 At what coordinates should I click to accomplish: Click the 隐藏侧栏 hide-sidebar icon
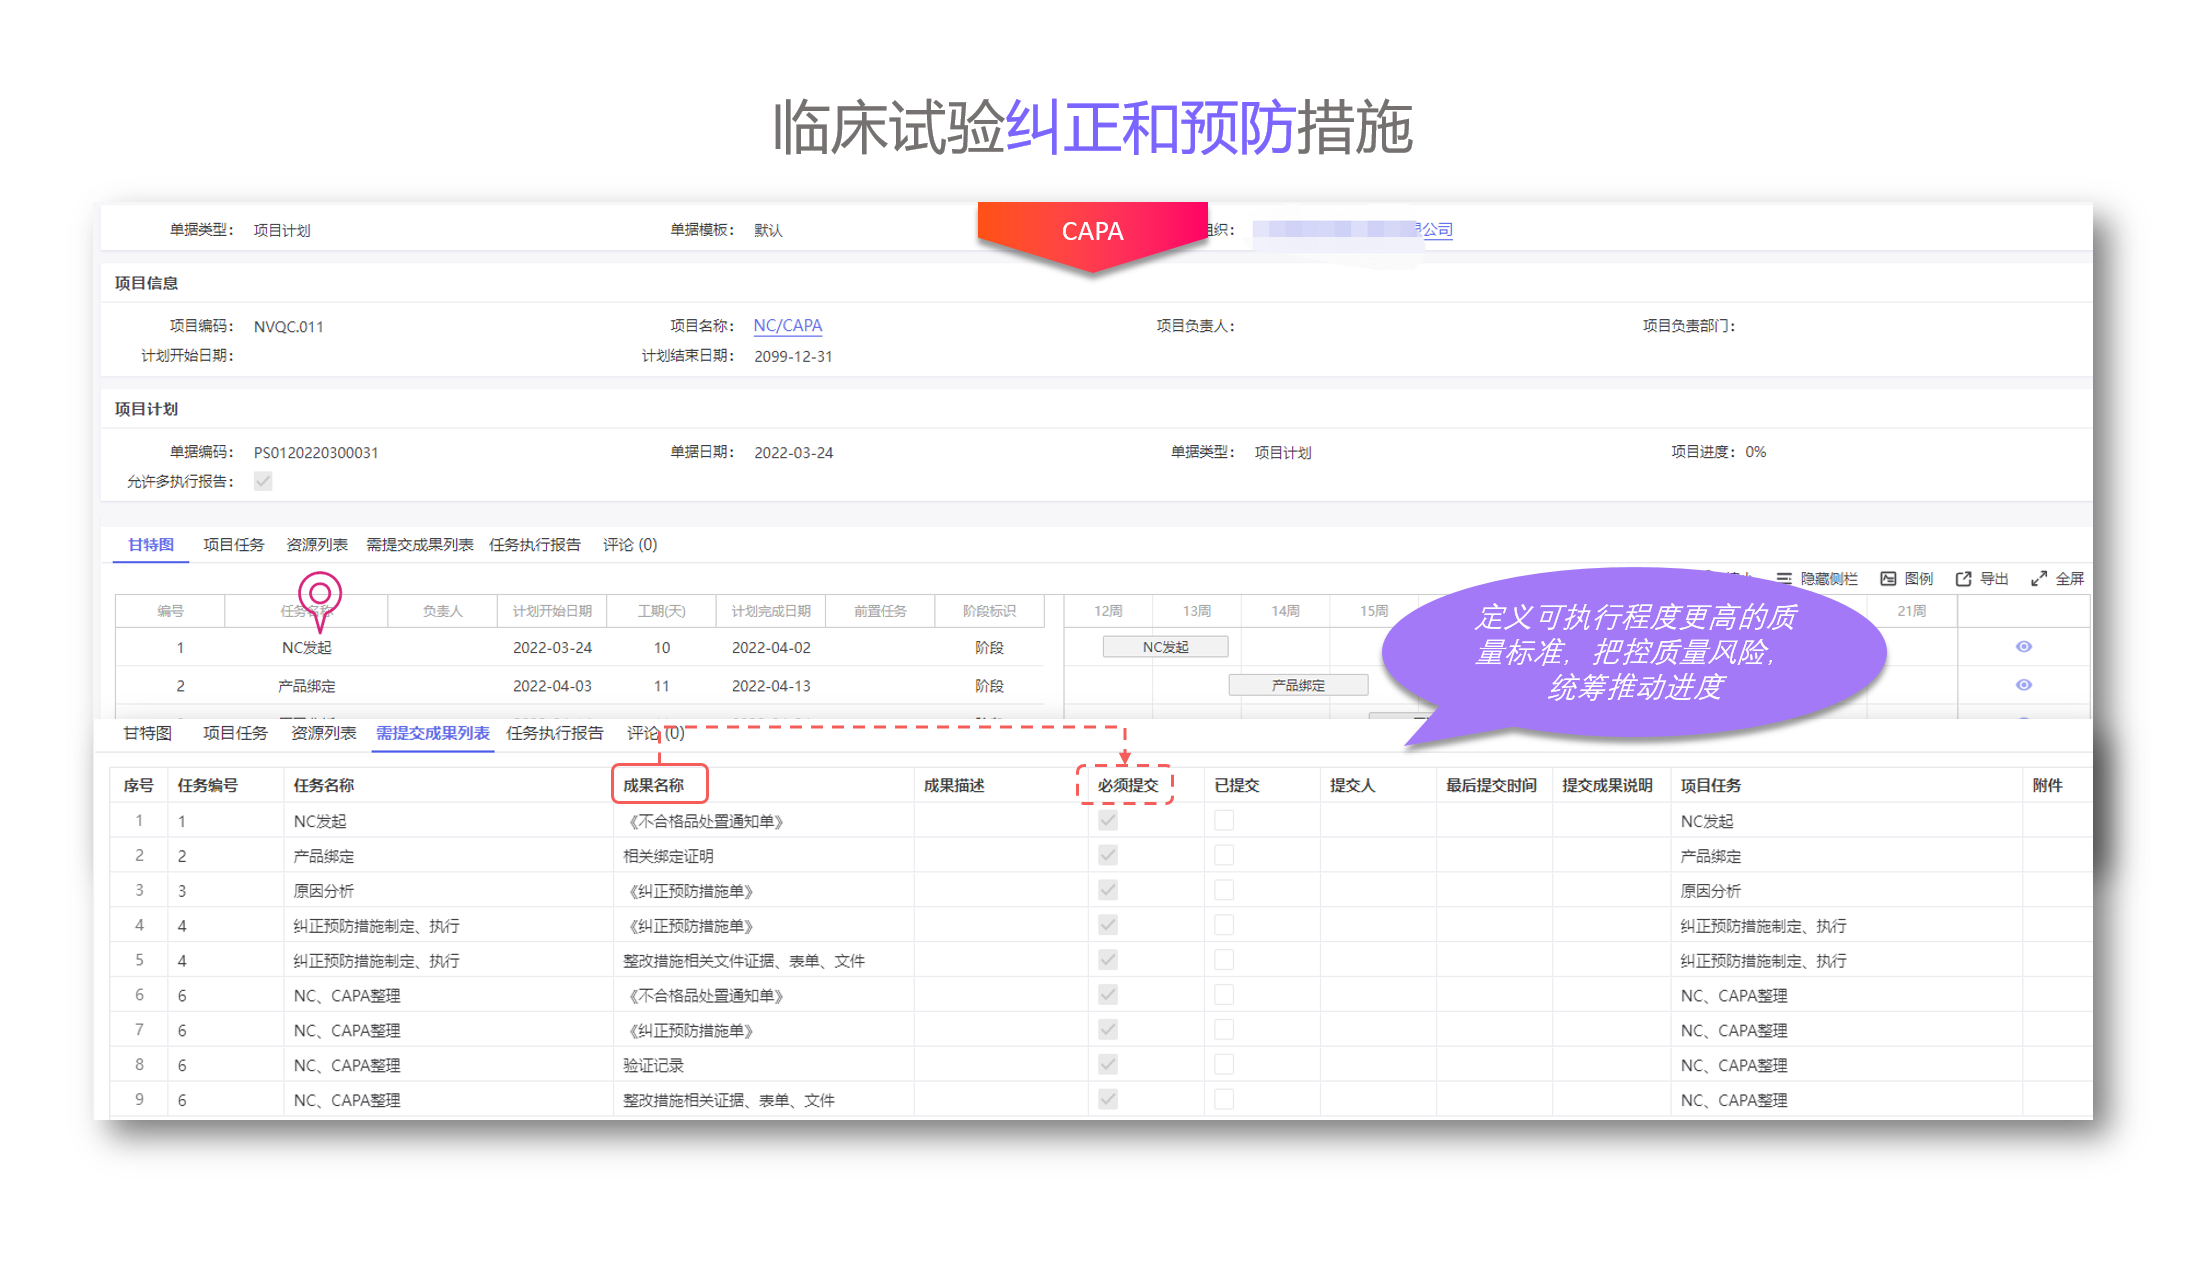pos(1784,578)
